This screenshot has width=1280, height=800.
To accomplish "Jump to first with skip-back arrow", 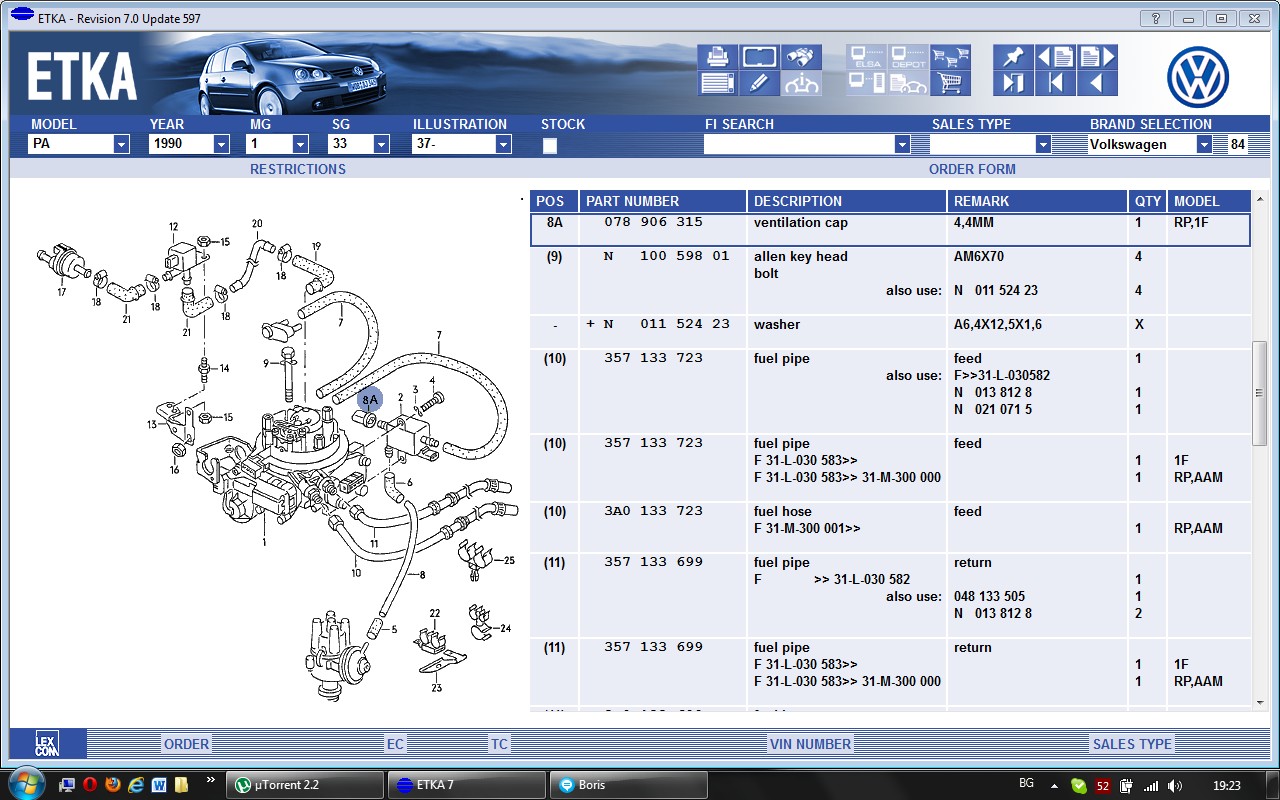I will [x=1055, y=83].
